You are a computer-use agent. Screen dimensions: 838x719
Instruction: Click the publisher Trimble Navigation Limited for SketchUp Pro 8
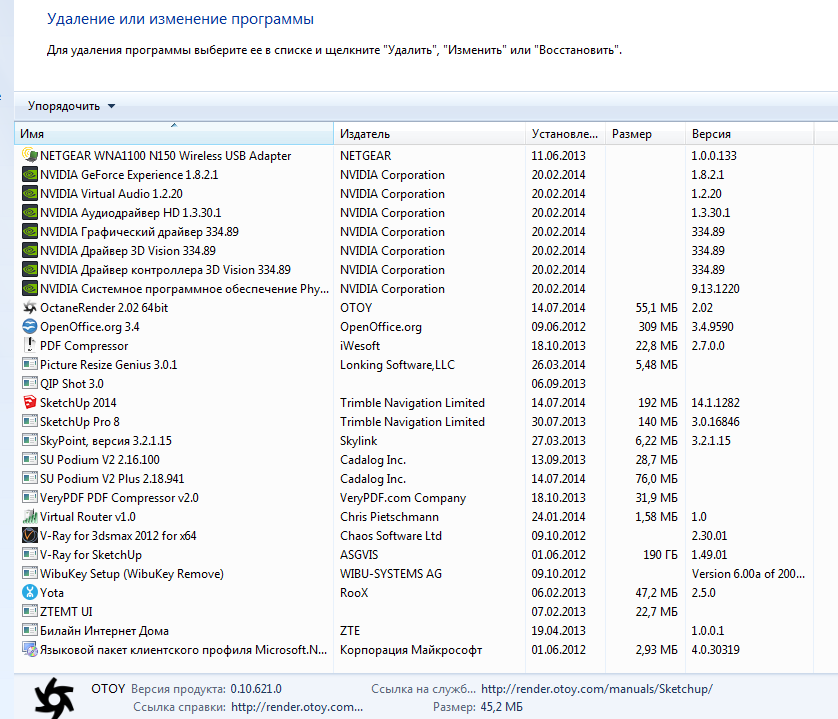[x=413, y=422]
